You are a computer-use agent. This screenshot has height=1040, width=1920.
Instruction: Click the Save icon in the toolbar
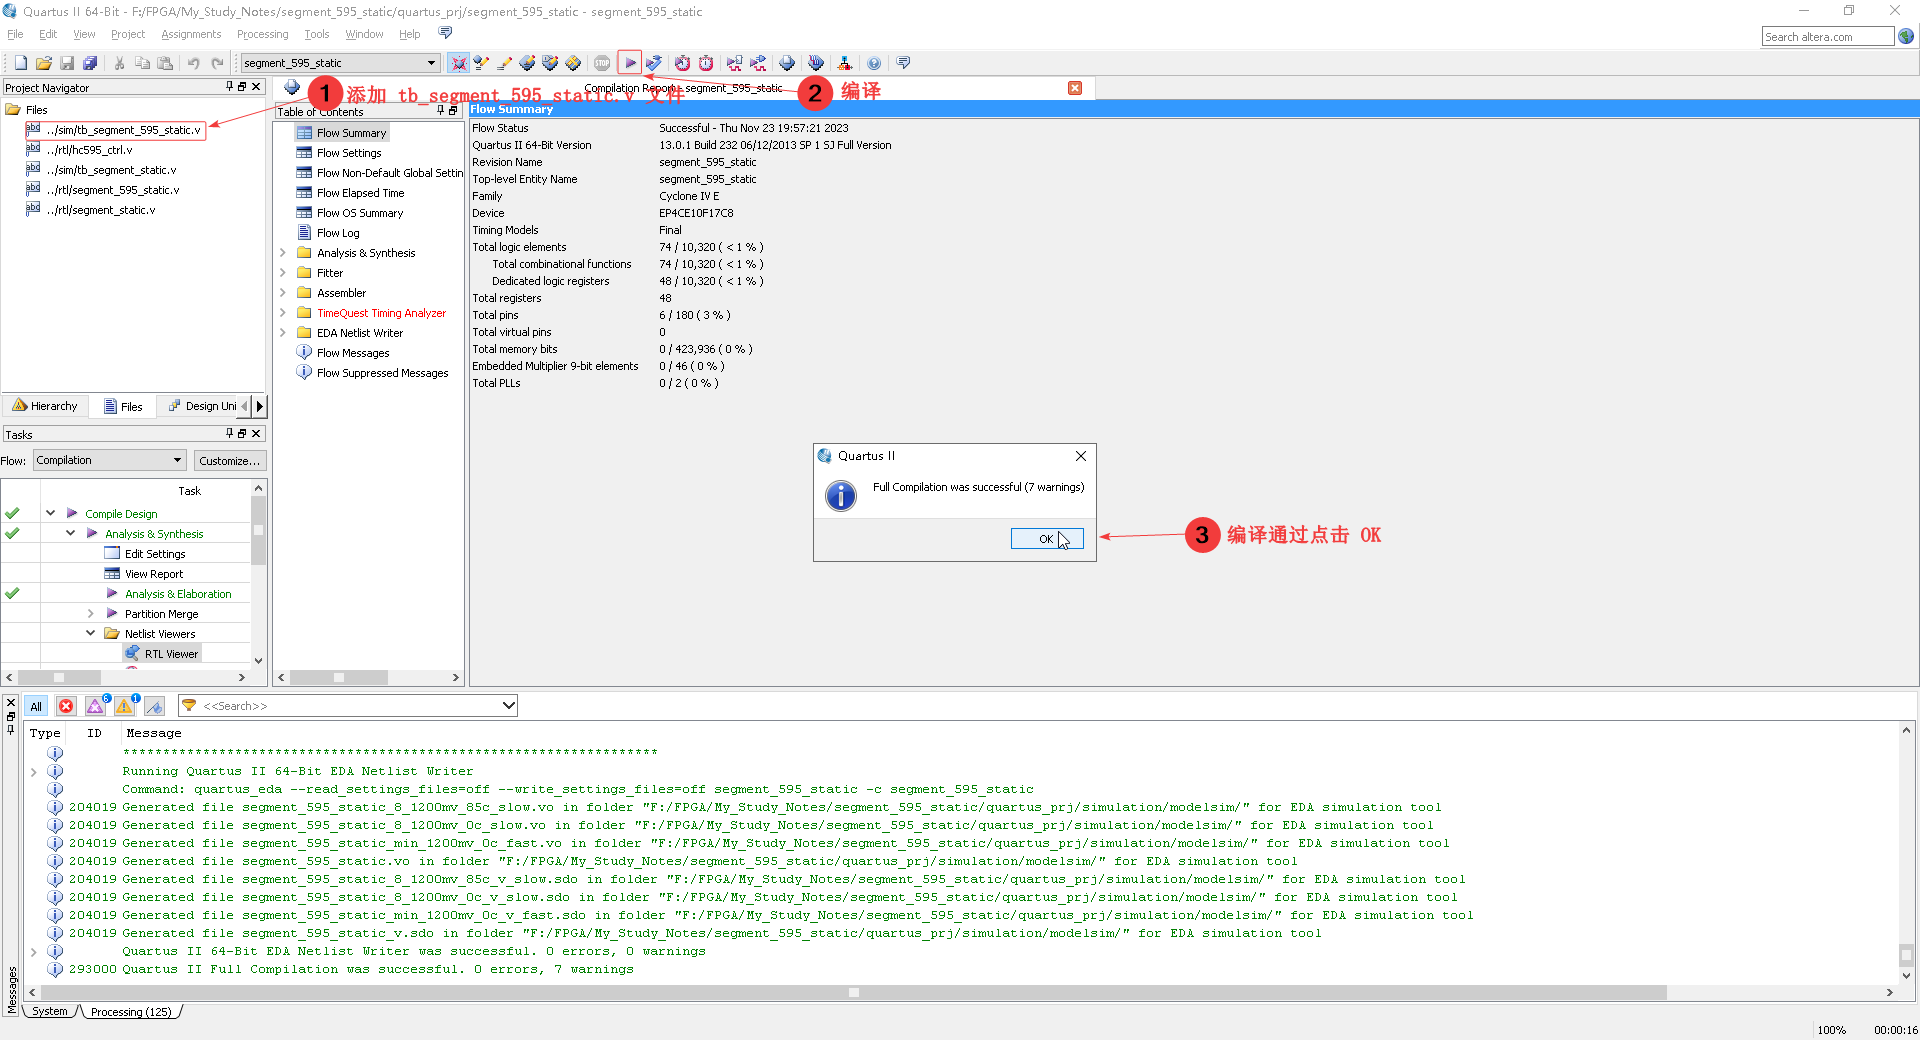point(67,63)
